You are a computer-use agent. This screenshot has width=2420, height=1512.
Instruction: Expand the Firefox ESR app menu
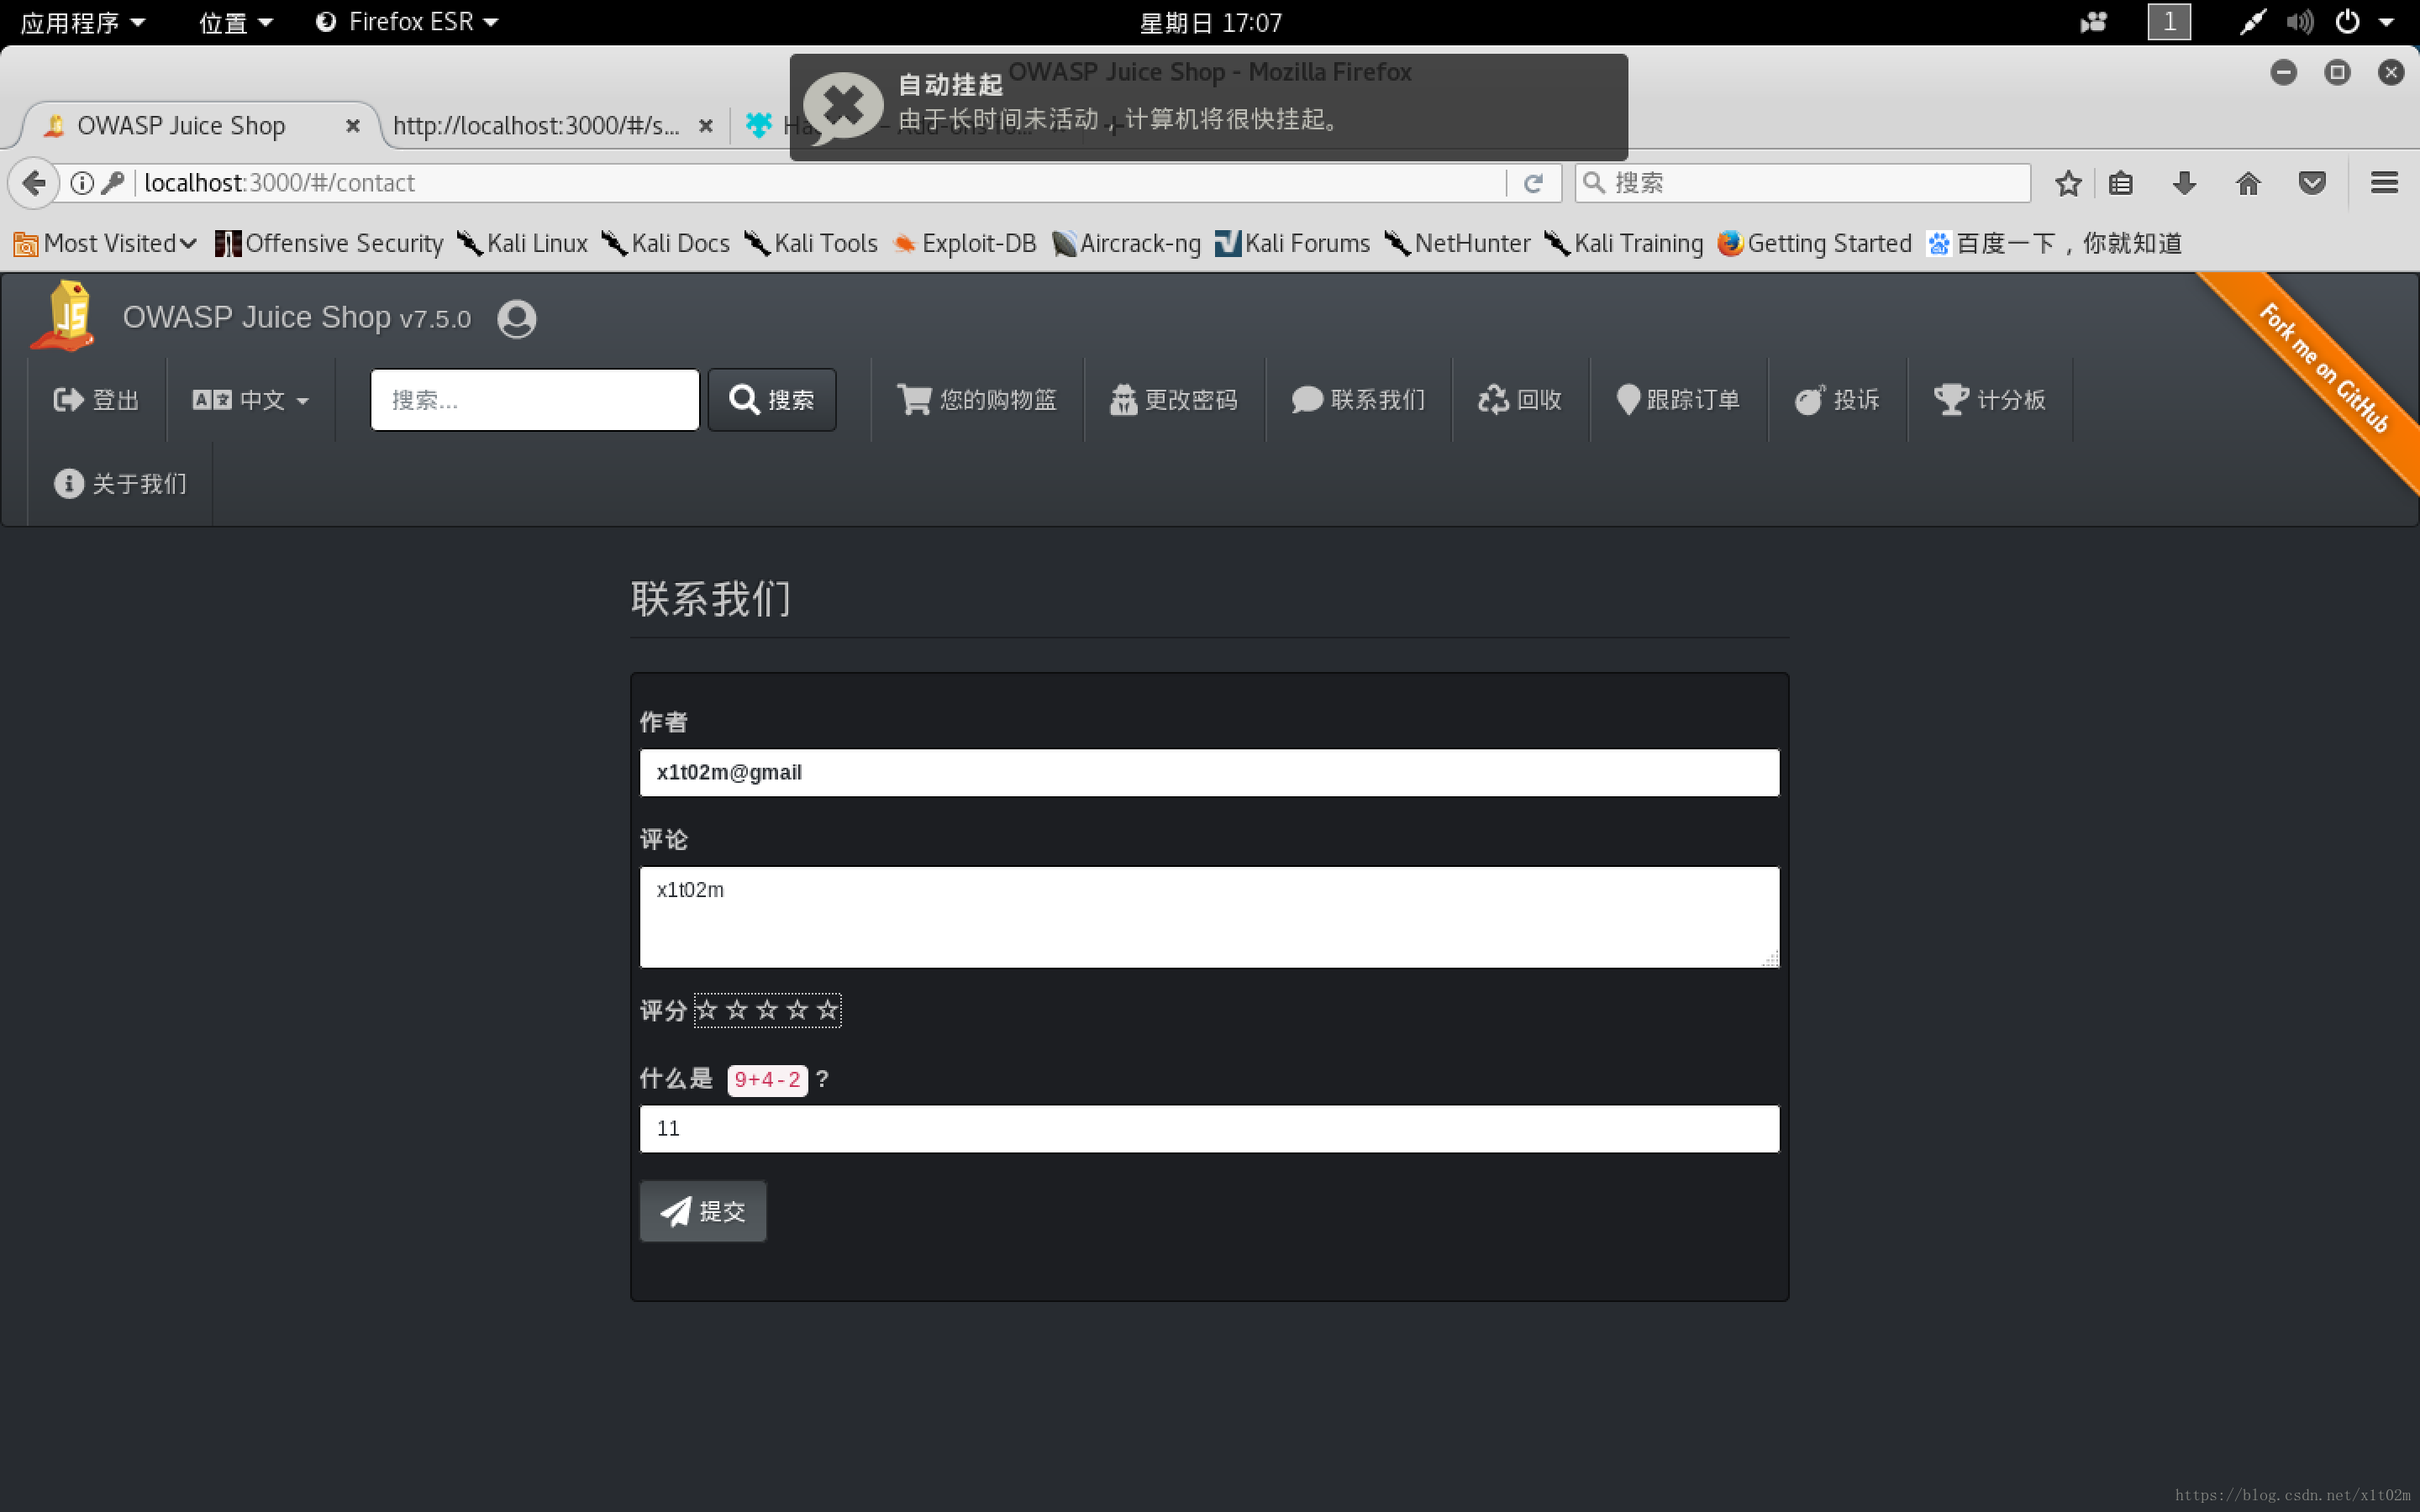[x=407, y=22]
